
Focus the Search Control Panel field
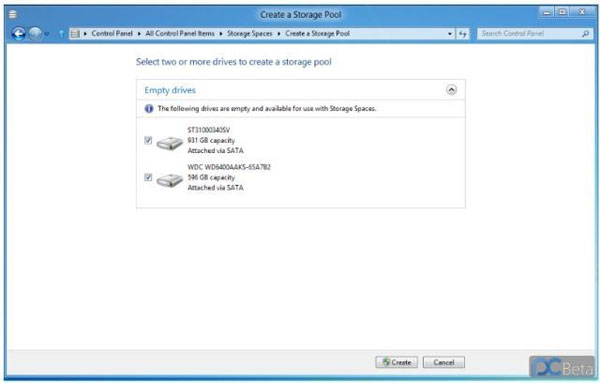point(530,34)
